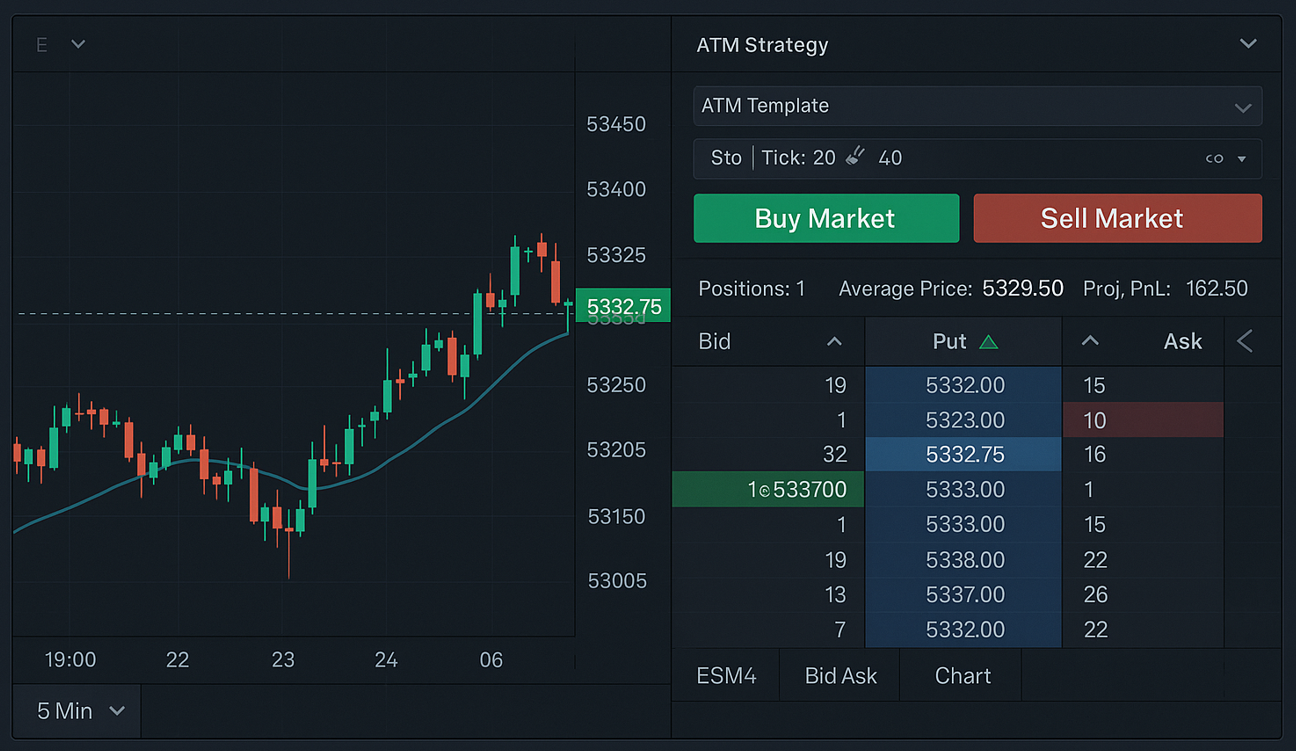Click the link icon in the Tick row
The image size is (1296, 751).
1214,158
